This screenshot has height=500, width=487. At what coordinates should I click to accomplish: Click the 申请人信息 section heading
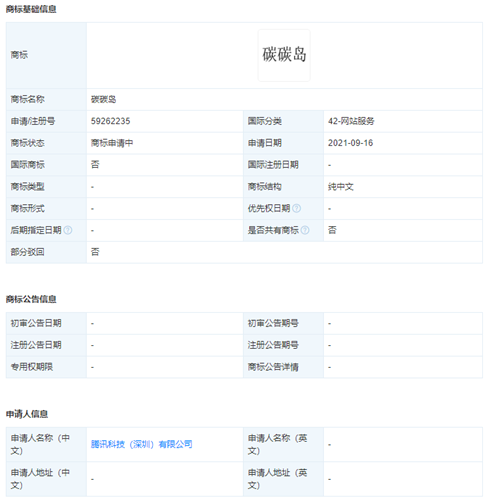point(27,414)
